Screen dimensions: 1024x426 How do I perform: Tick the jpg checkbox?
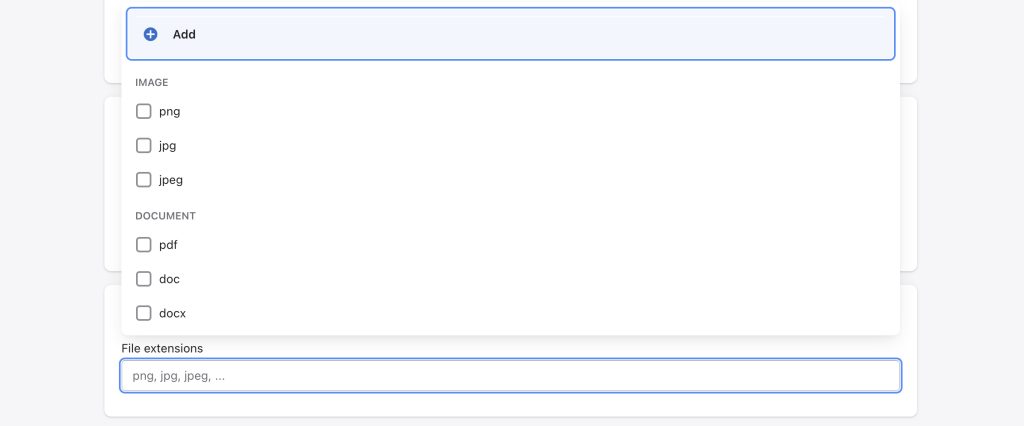coord(144,146)
